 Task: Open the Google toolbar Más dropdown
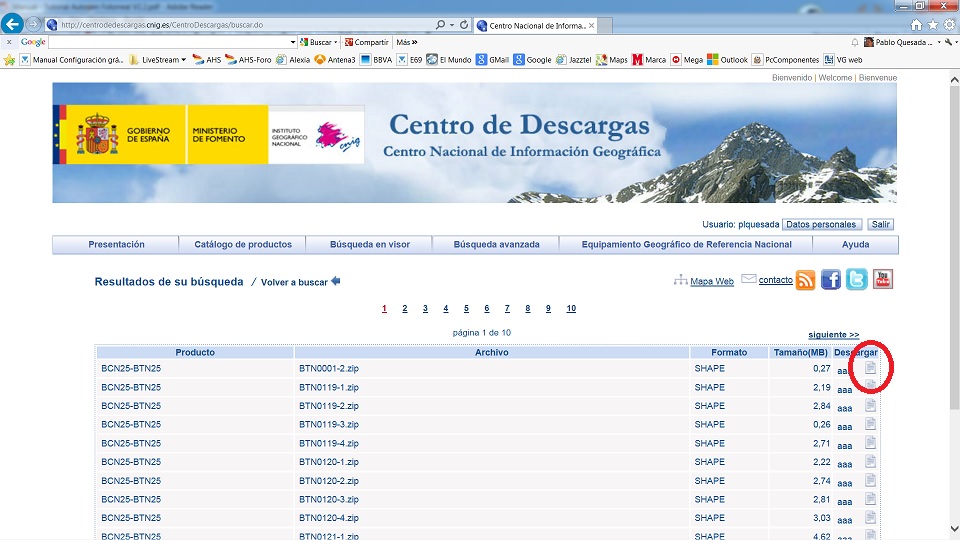click(x=406, y=42)
